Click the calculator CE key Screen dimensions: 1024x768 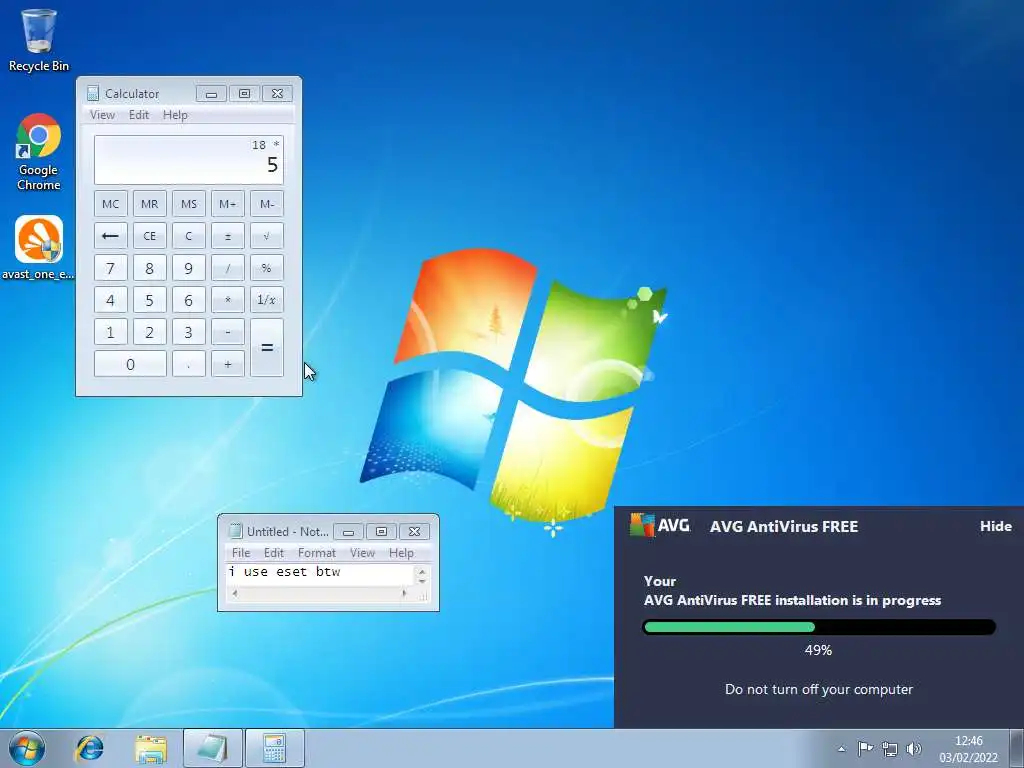click(x=150, y=236)
